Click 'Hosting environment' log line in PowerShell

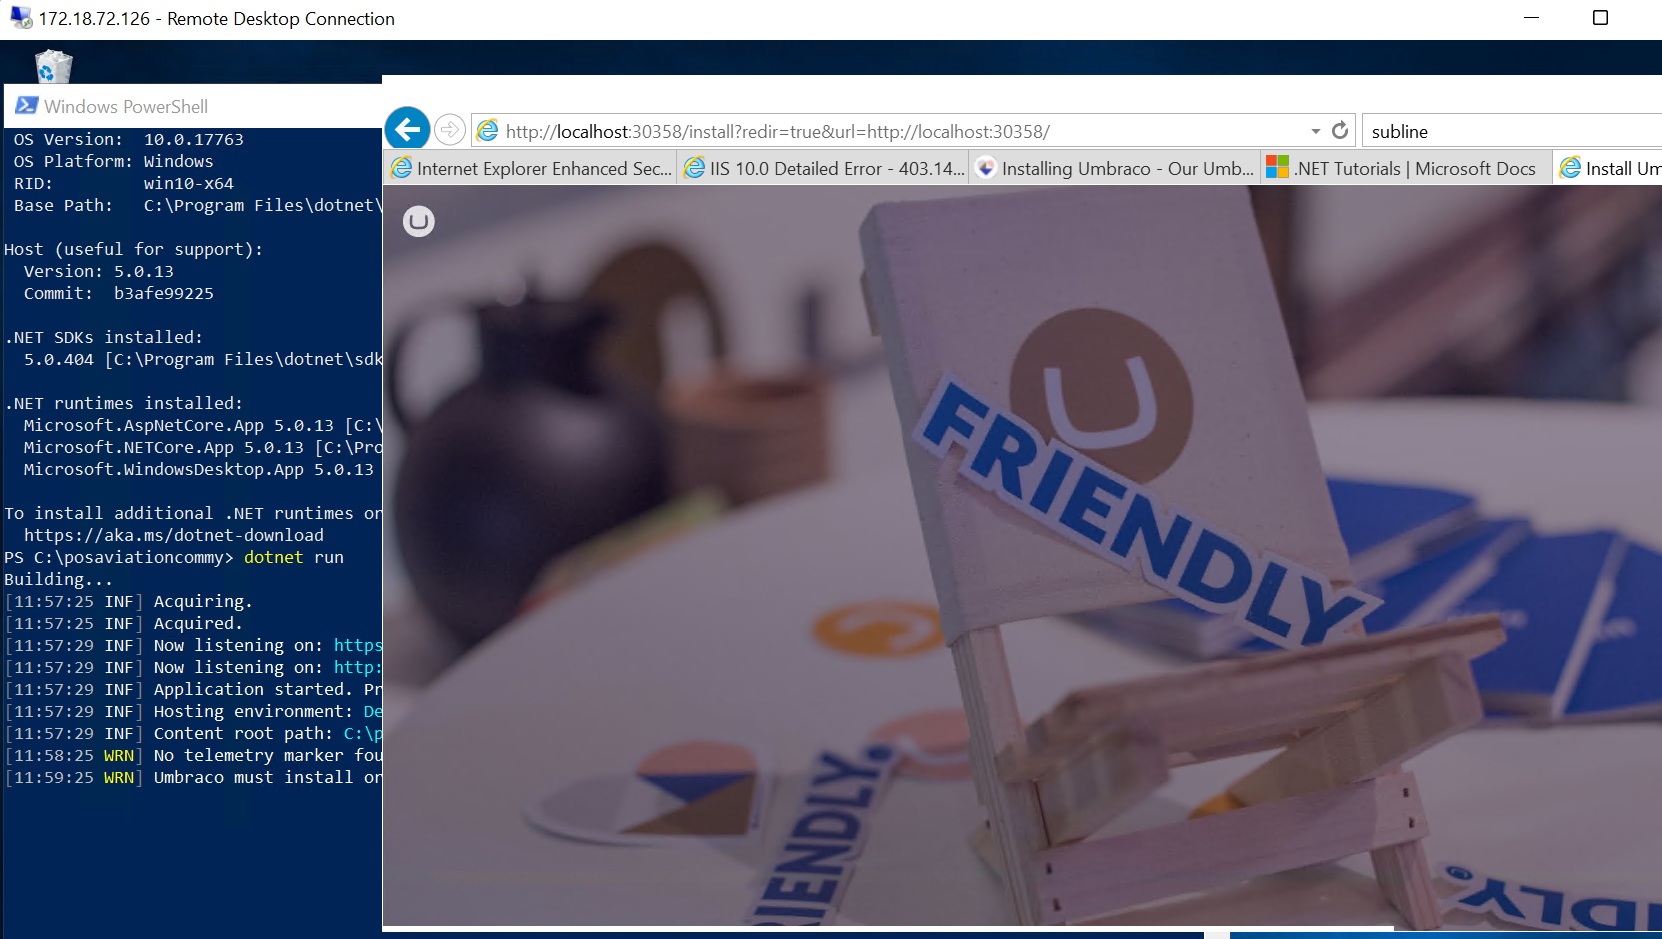pos(193,711)
